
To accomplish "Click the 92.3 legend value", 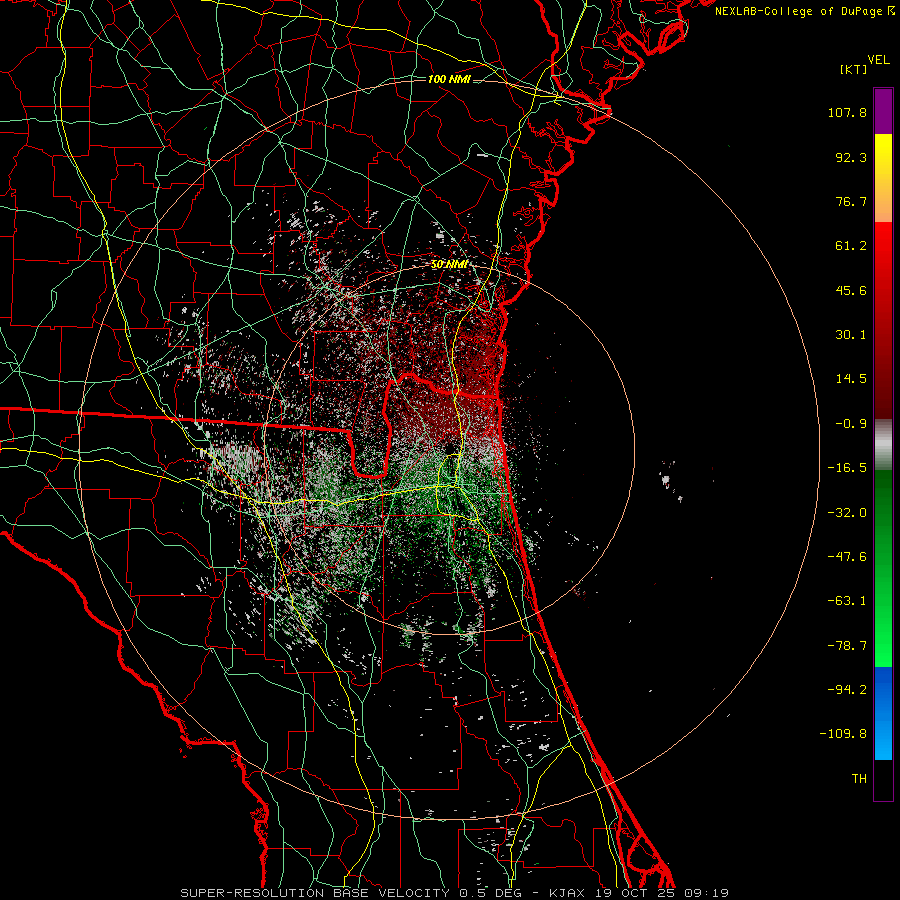I will [x=851, y=157].
